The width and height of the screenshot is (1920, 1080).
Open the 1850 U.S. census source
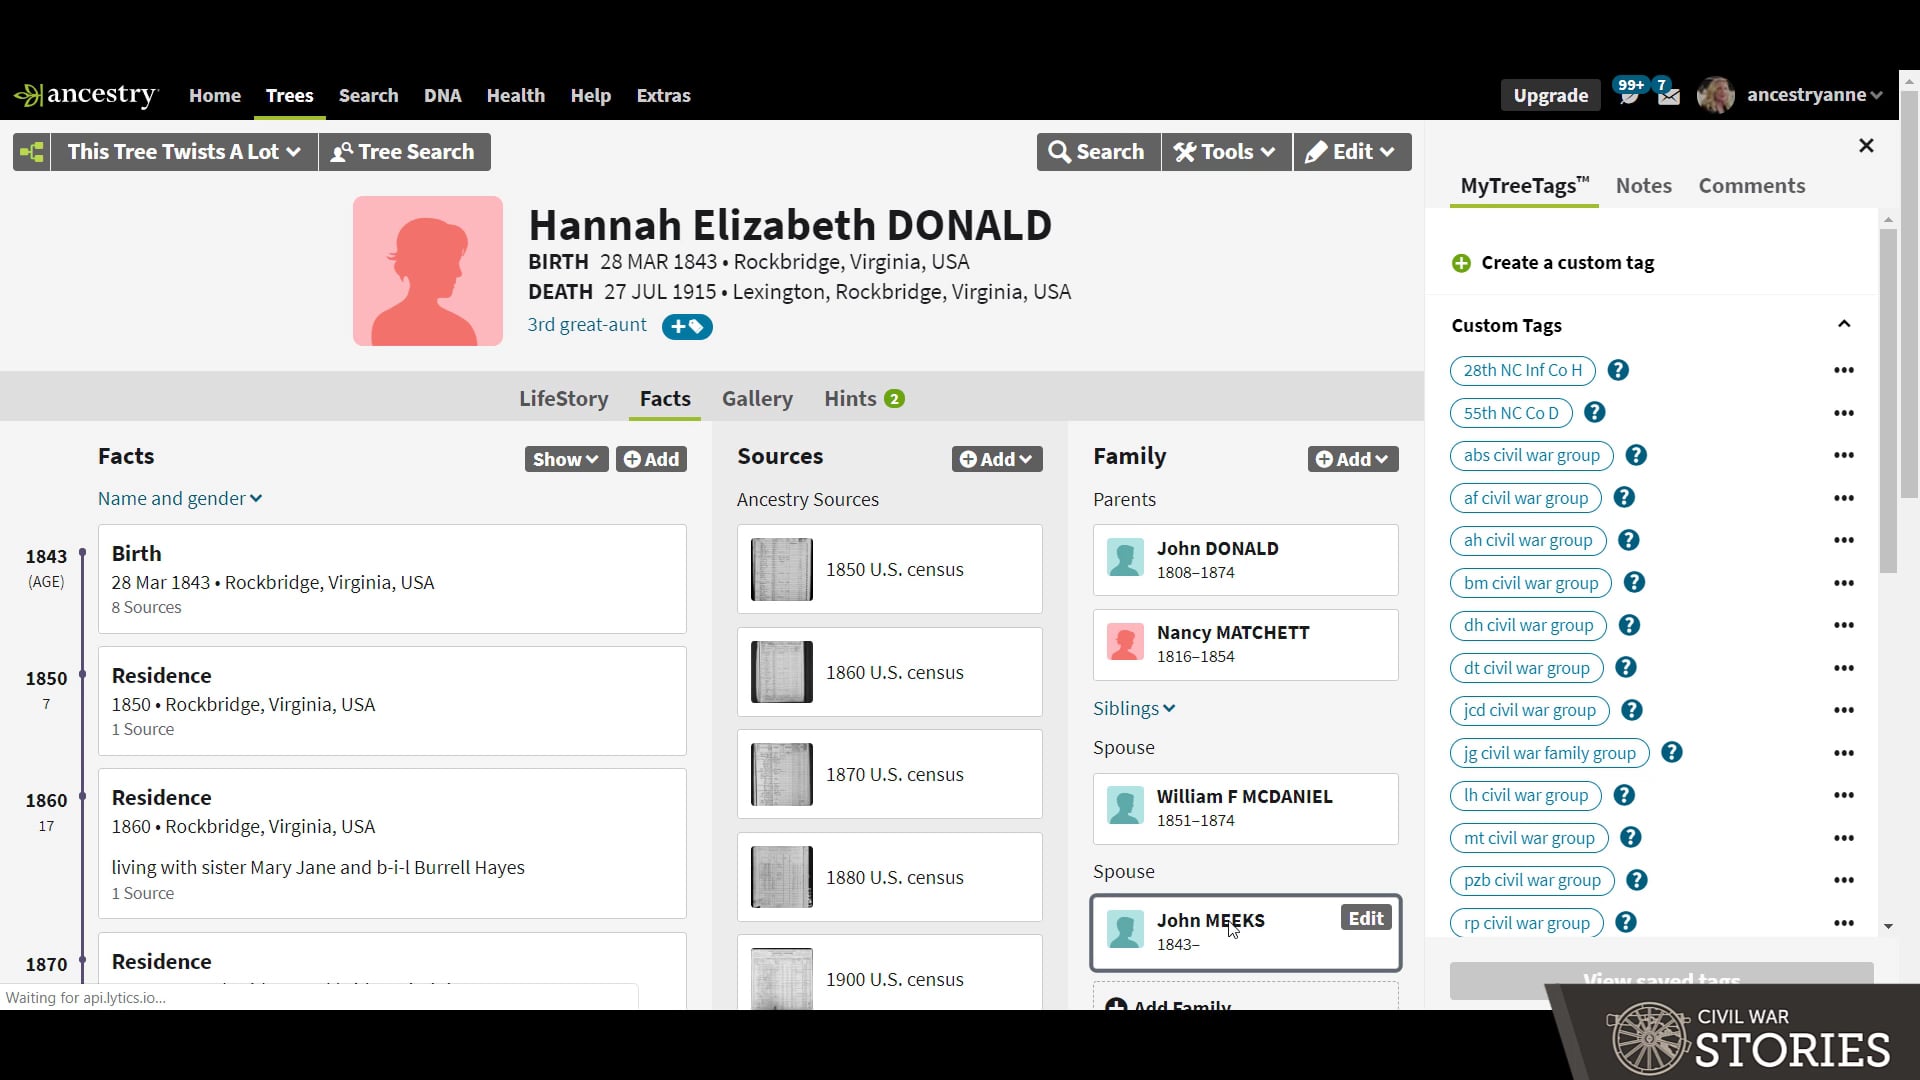pos(889,569)
